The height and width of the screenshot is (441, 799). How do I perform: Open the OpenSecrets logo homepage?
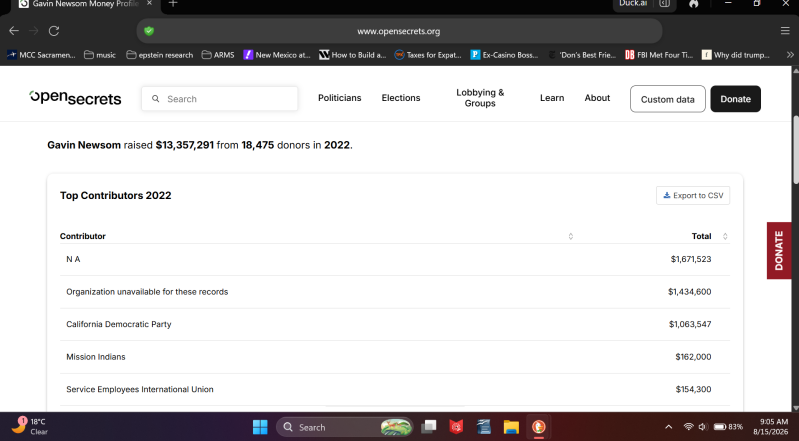click(x=75, y=97)
